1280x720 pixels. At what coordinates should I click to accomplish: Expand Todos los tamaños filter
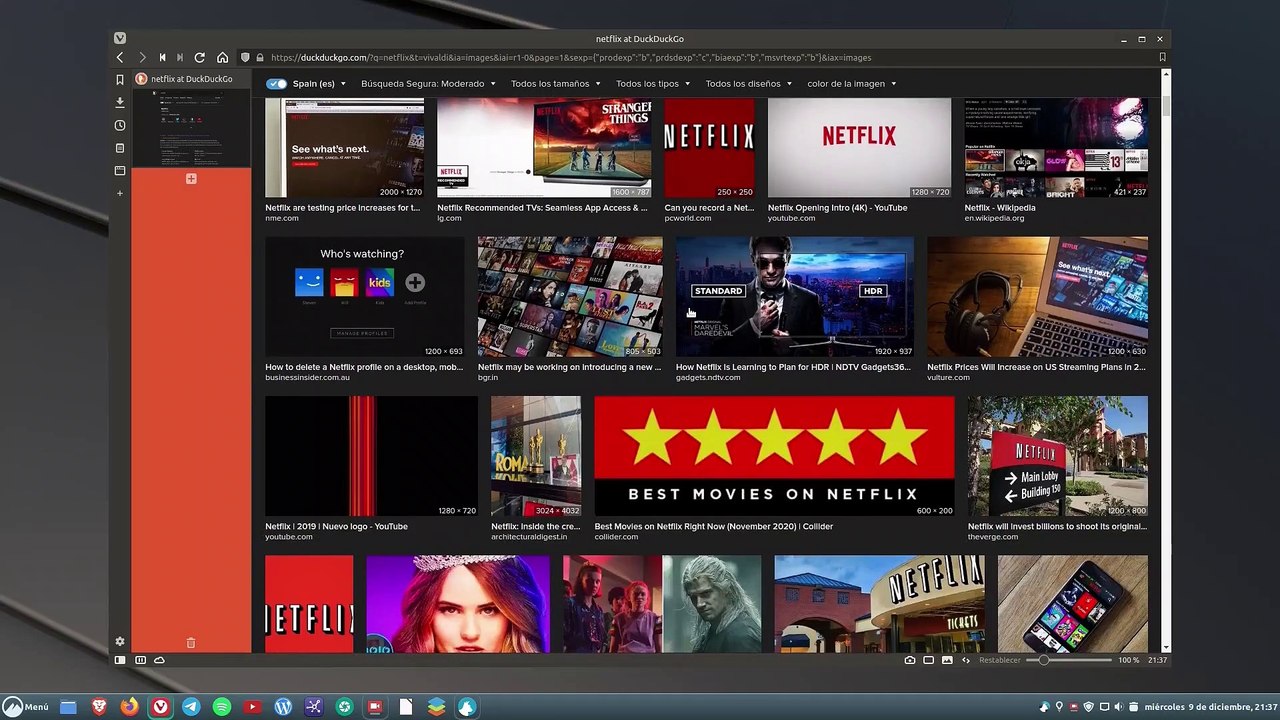[556, 84]
